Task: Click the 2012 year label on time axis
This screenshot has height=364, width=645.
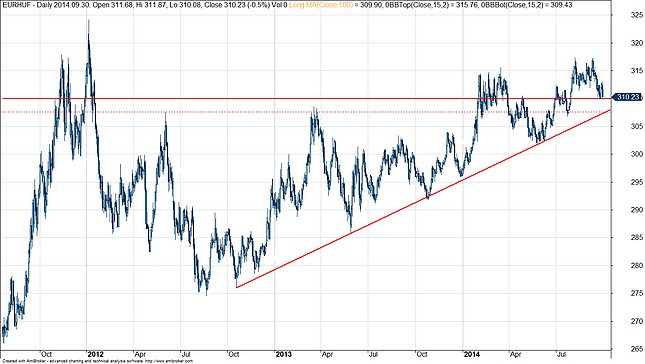Action: [x=95, y=354]
